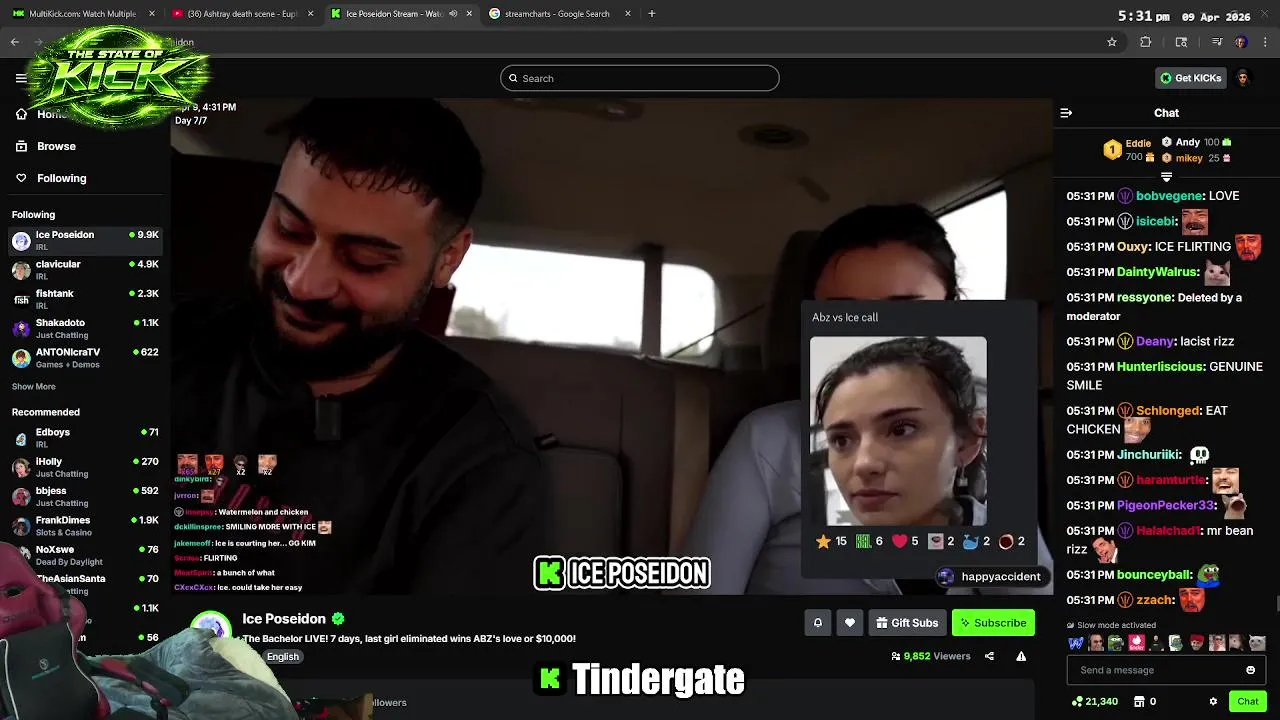Image resolution: width=1280 pixels, height=720 pixels.
Task: Open Ice Poseidon channel name under video
Action: click(284, 619)
